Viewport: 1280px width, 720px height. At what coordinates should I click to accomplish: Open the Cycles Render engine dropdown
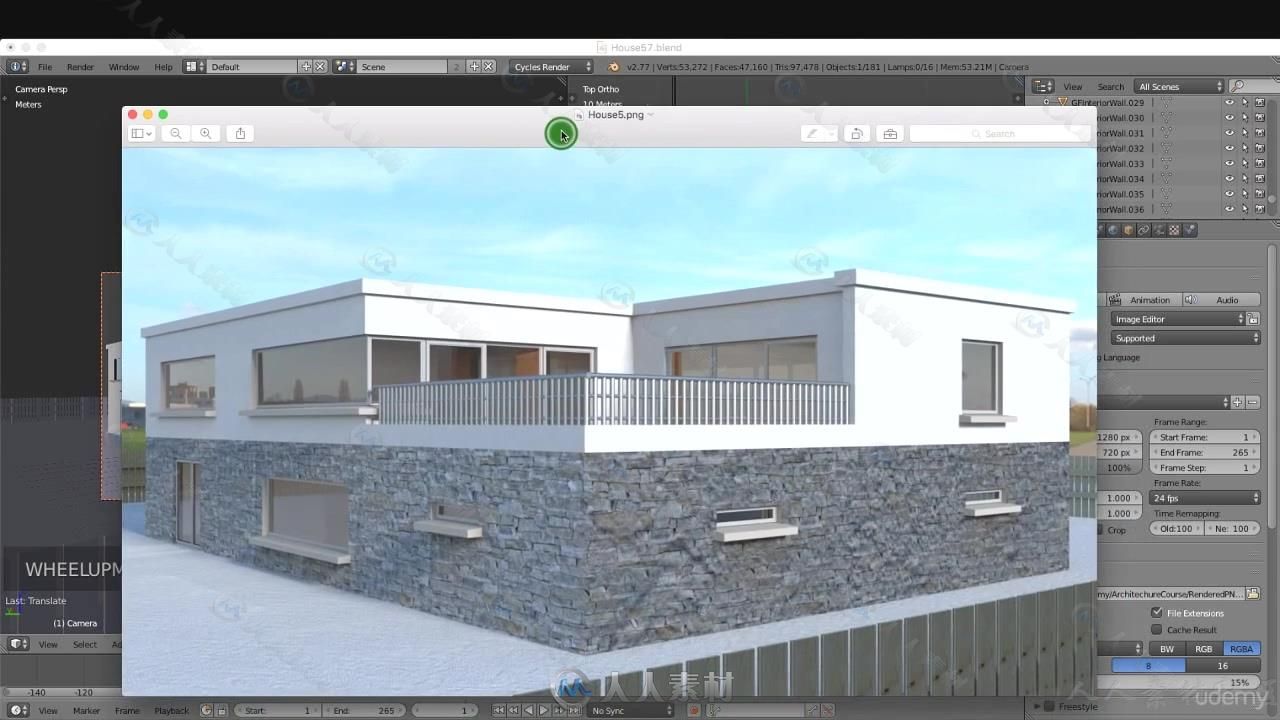point(552,67)
